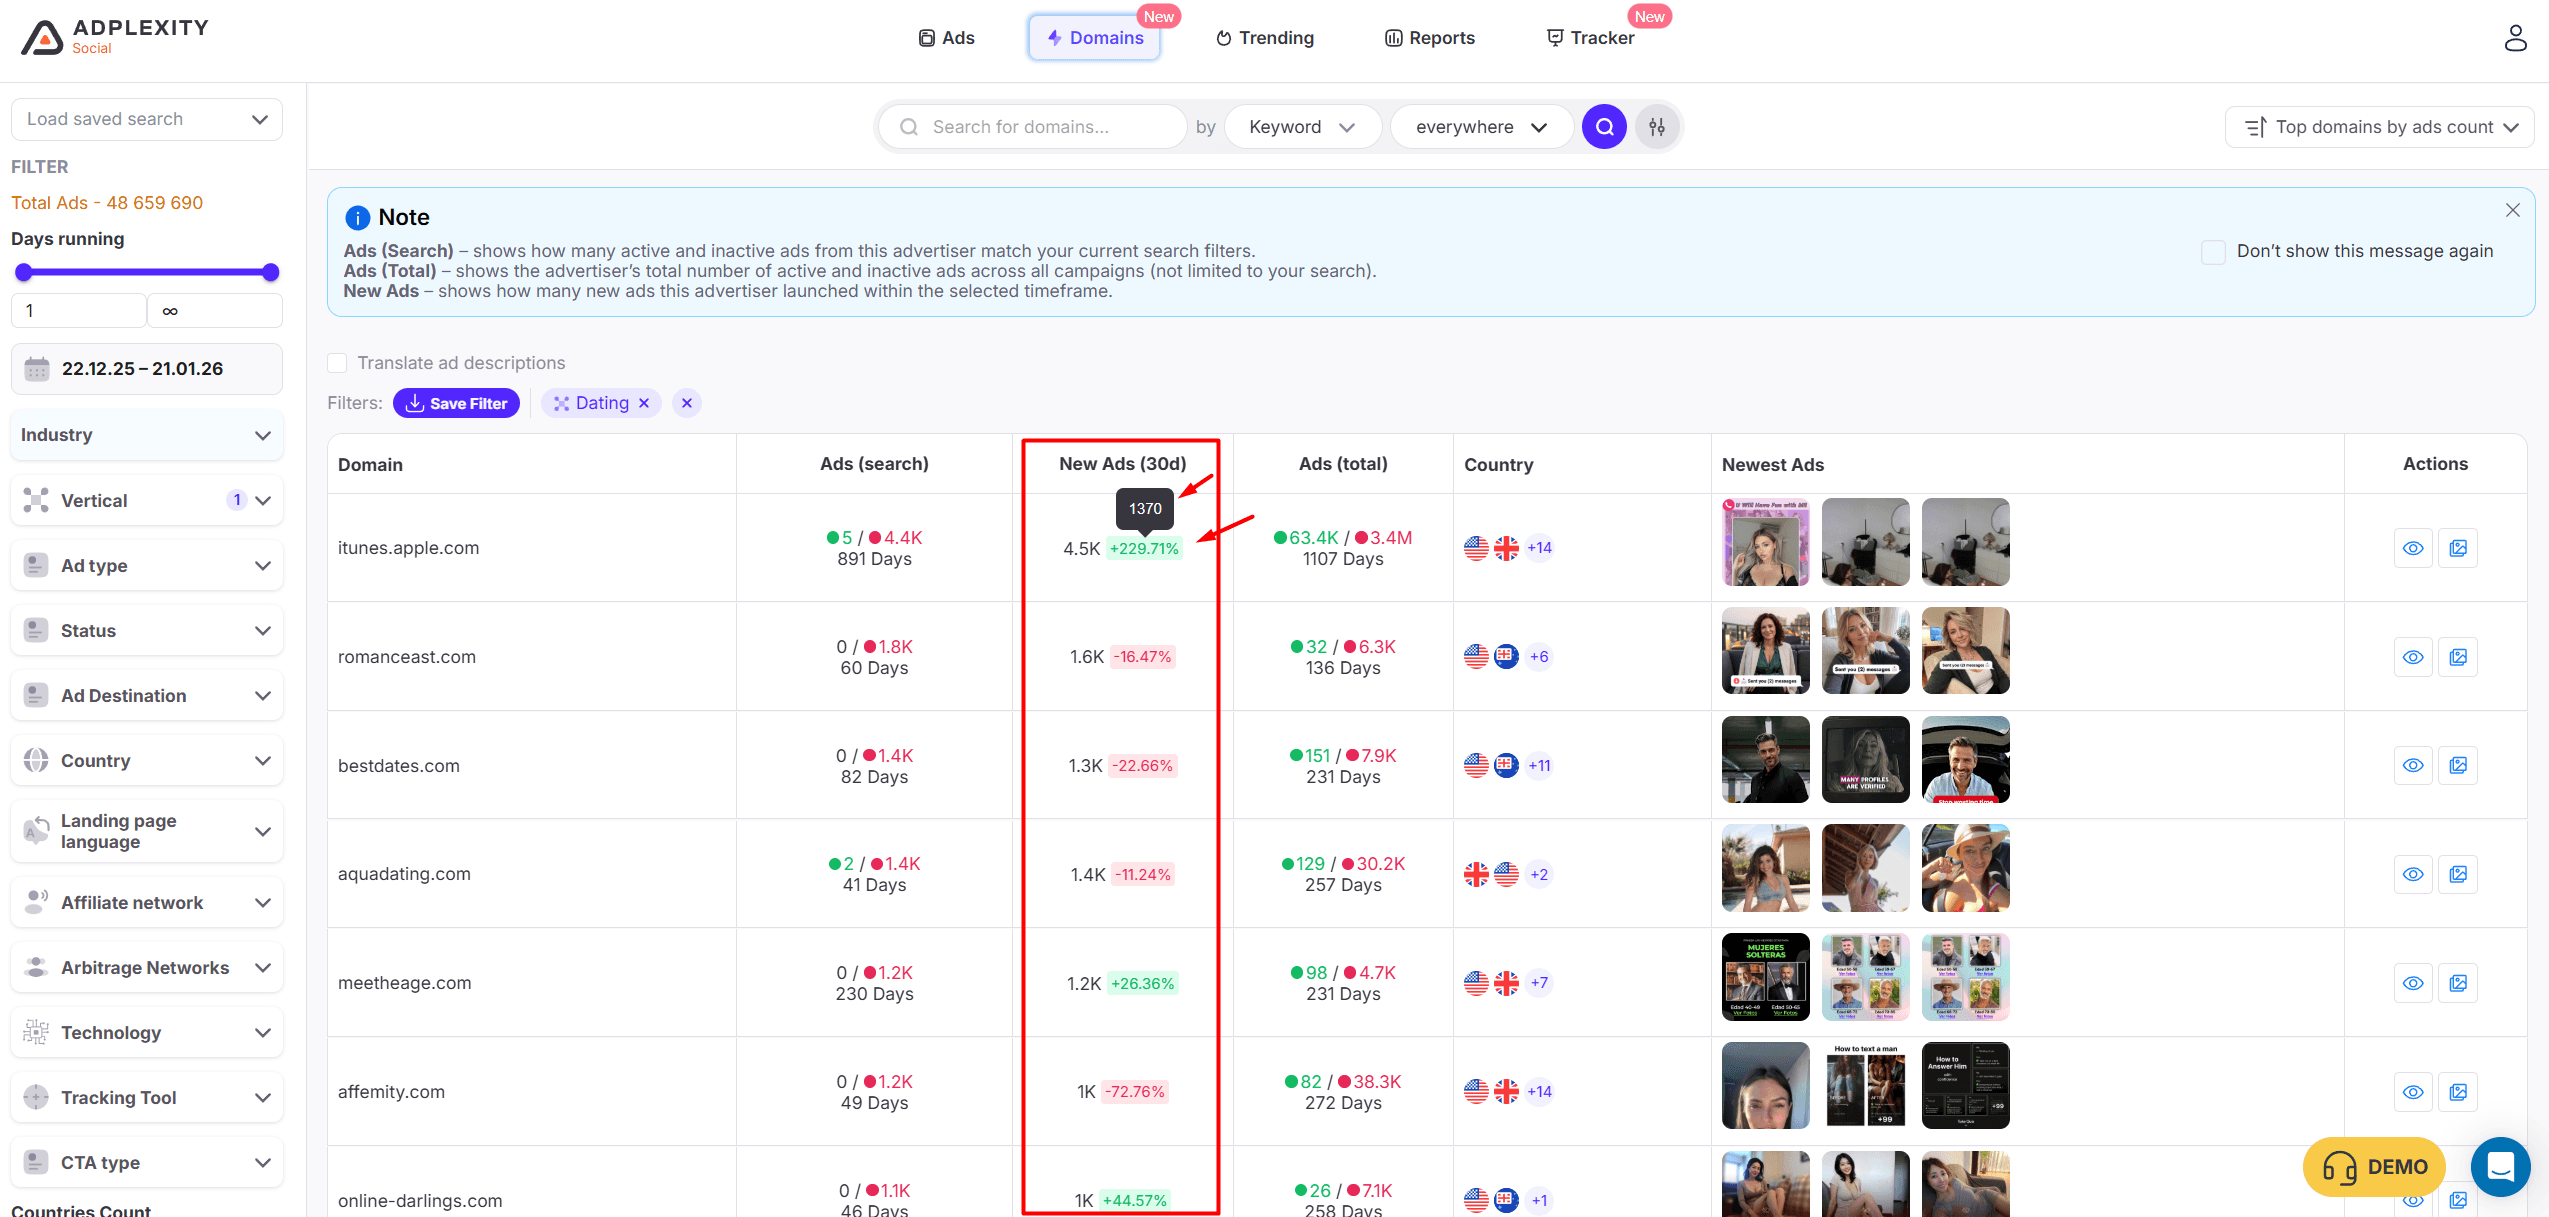Open the Reports tab
This screenshot has height=1217, width=2549.
click(1429, 38)
